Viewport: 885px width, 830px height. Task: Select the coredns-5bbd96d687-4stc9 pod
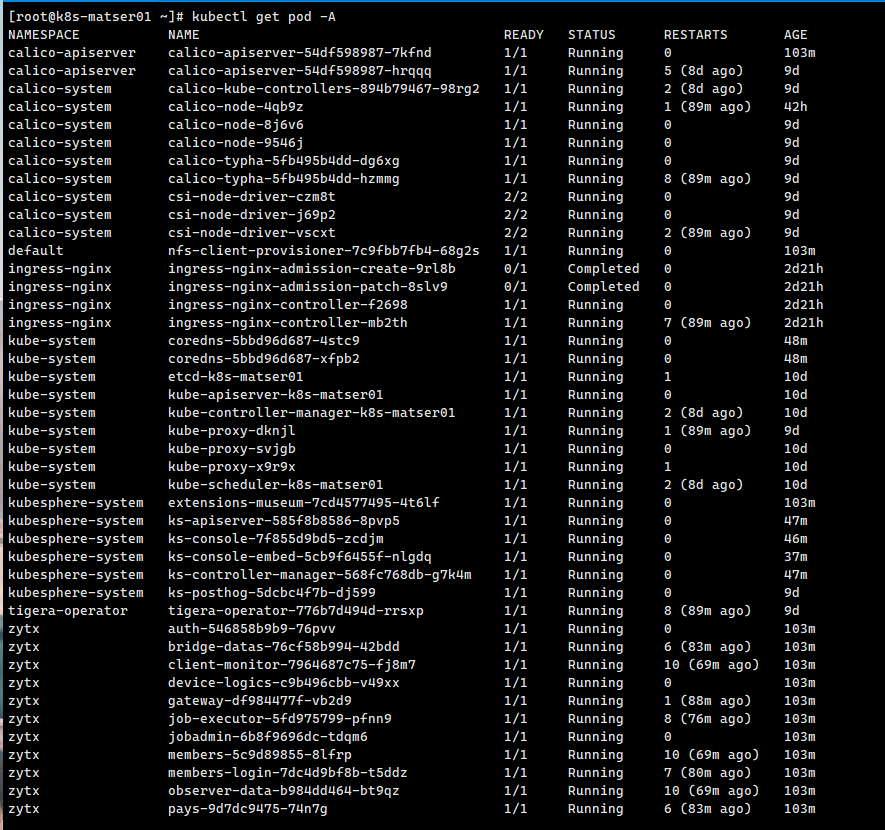[265, 340]
